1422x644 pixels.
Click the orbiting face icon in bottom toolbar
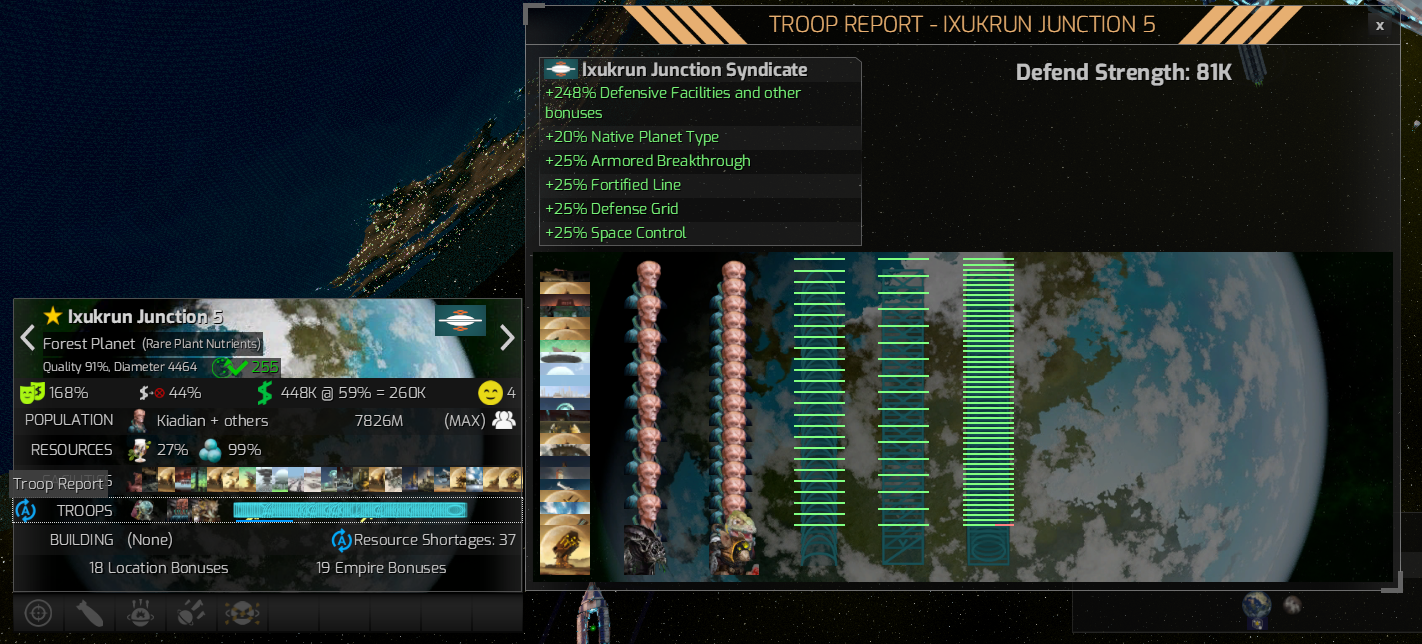tap(243, 612)
